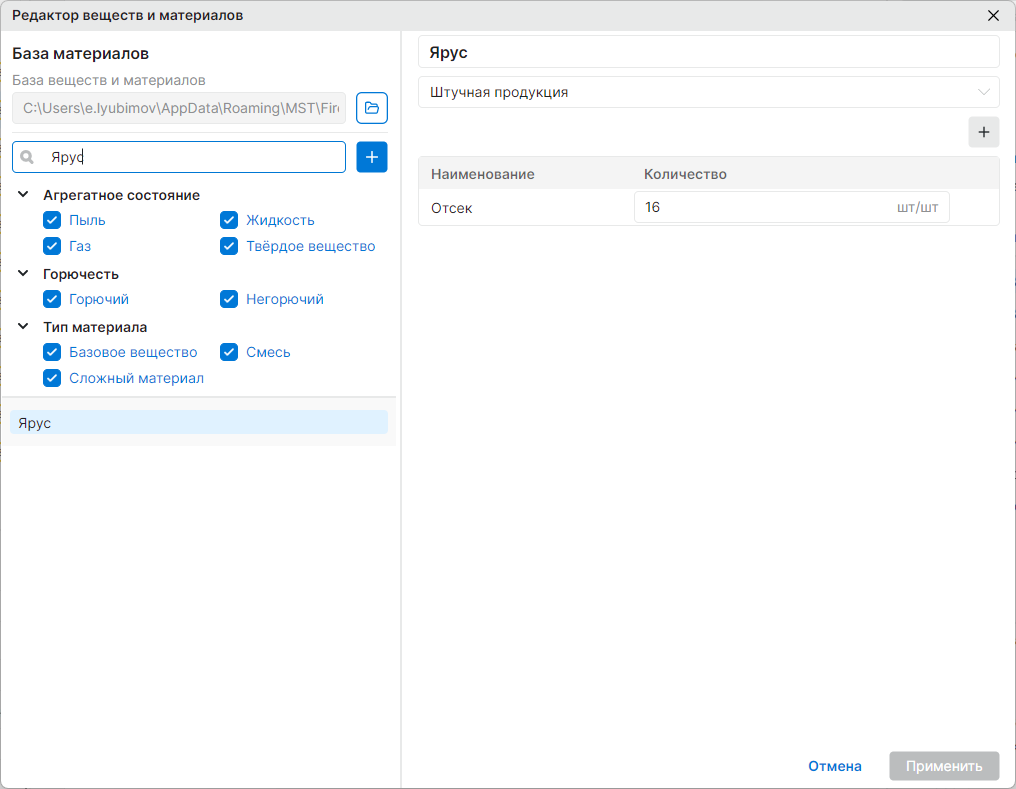Screen dimensions: 1016x789
Task: Toggle the Газ checkbox
Action: coord(52,246)
